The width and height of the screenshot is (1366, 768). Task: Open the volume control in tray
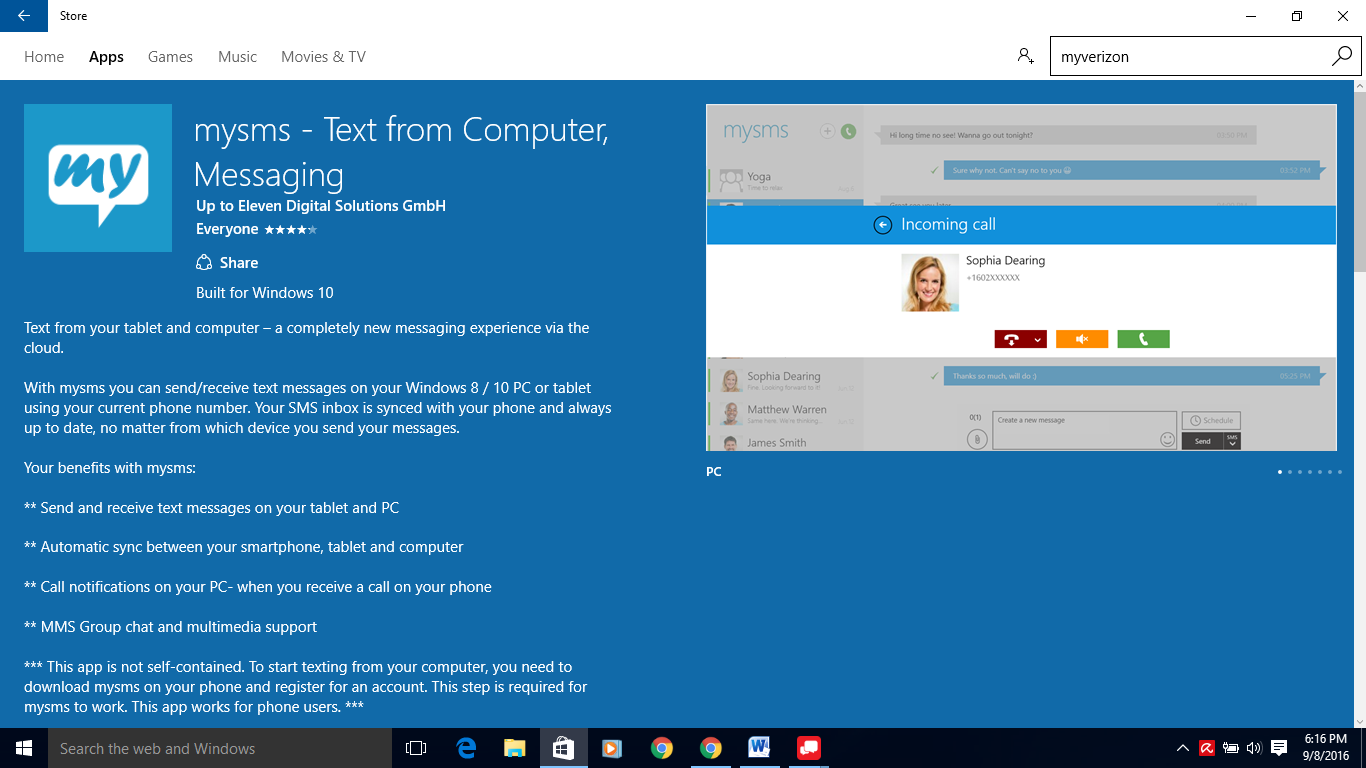(1254, 748)
